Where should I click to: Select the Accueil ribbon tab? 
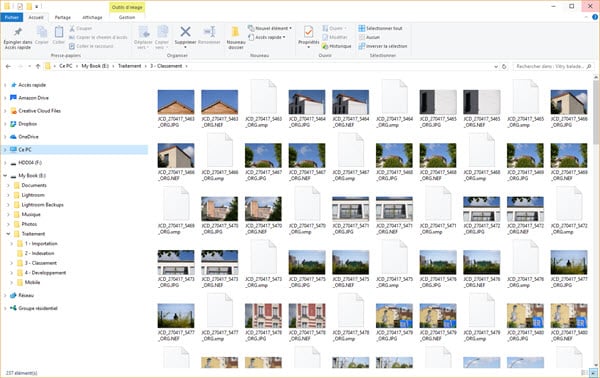[x=36, y=17]
